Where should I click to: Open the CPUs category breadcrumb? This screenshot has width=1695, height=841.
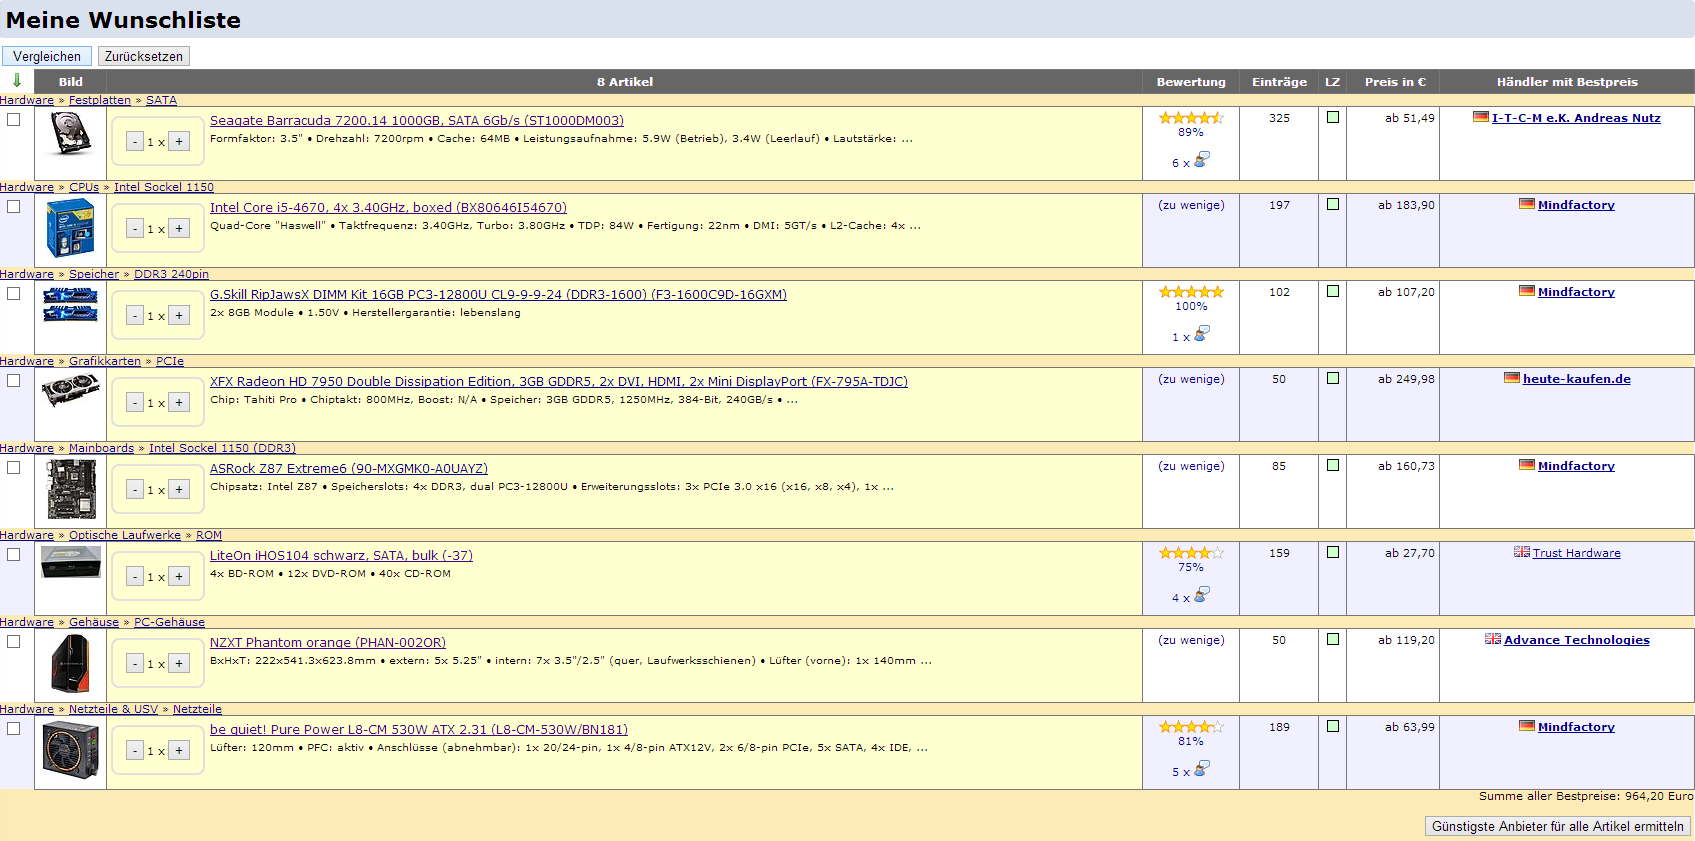[84, 187]
